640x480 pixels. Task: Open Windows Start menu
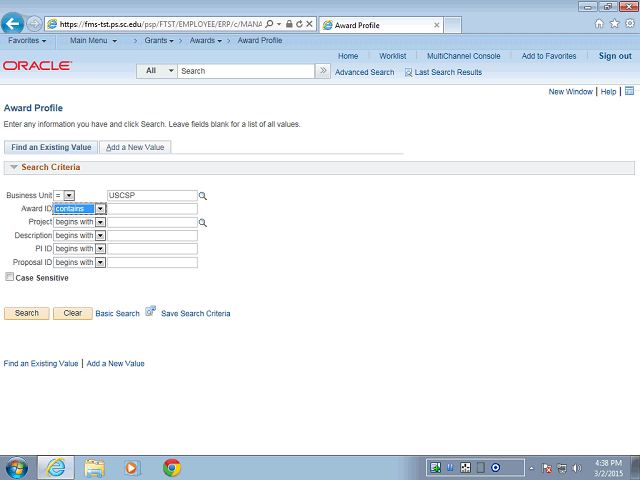tap(16, 468)
